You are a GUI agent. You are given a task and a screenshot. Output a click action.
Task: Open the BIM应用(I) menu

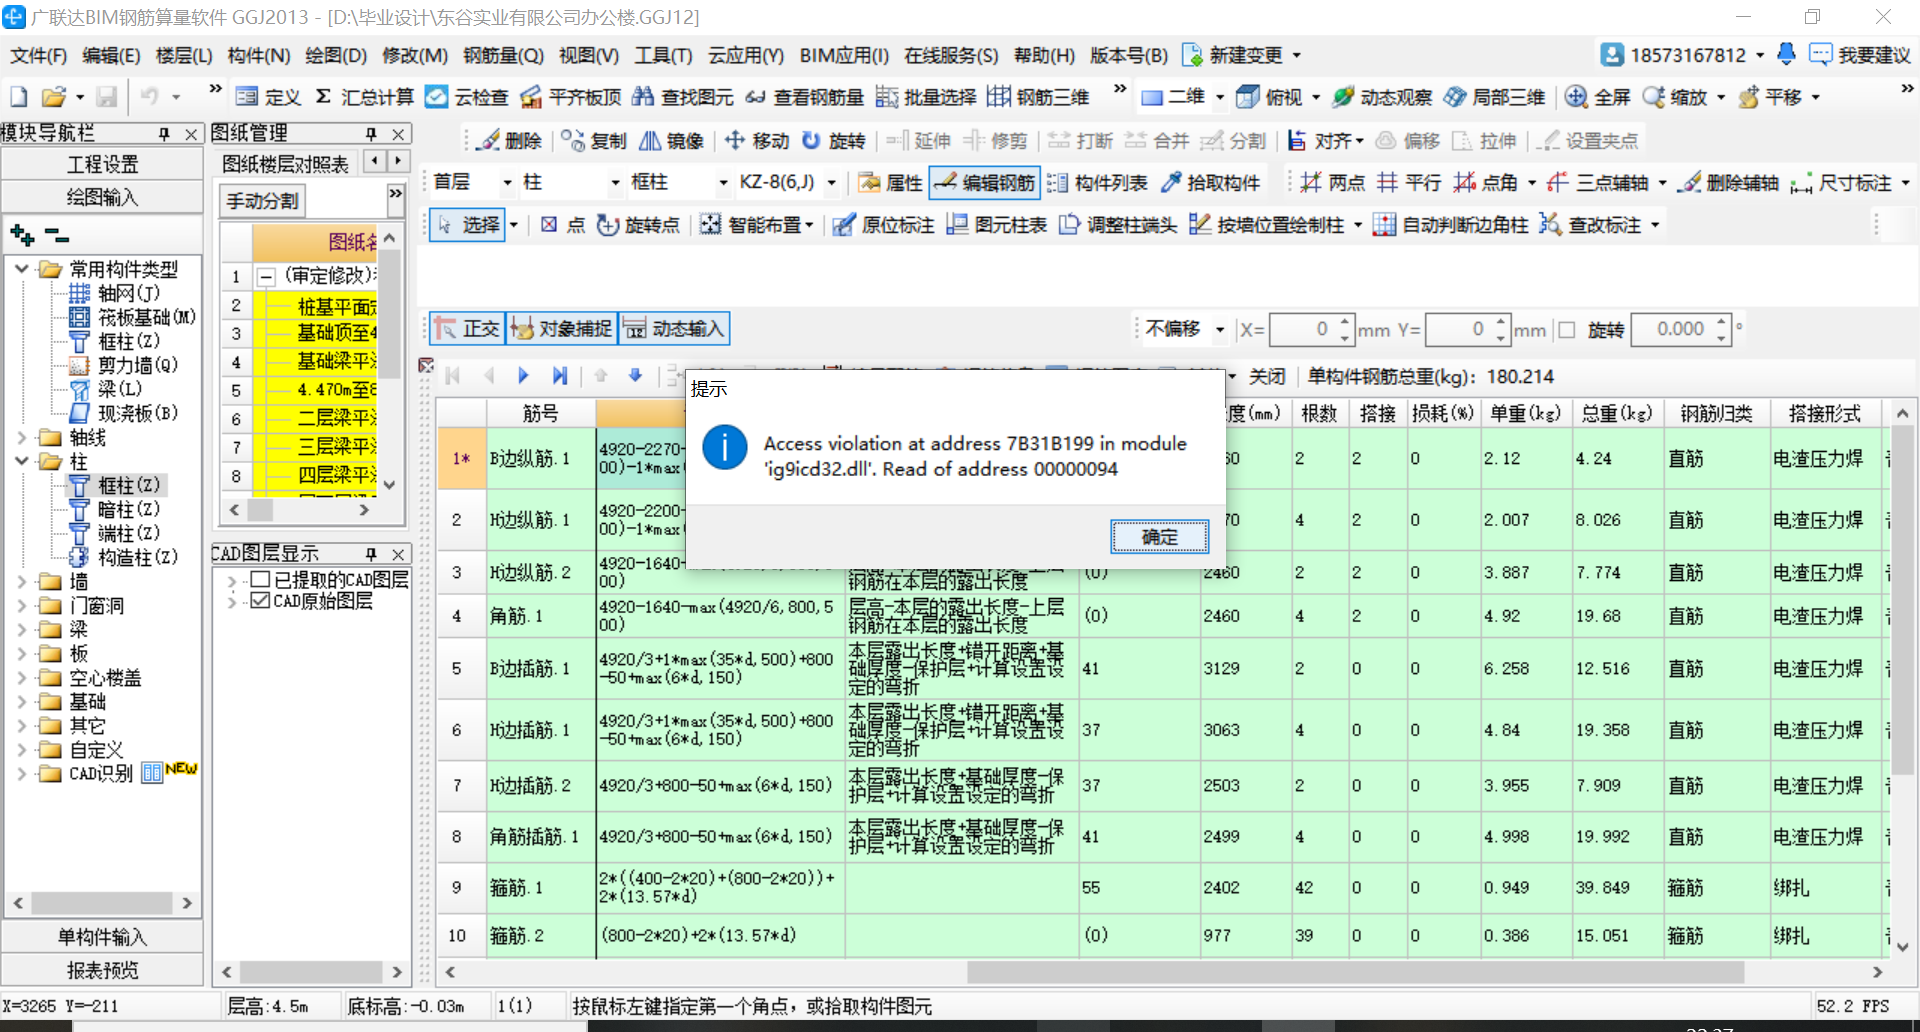tap(844, 55)
